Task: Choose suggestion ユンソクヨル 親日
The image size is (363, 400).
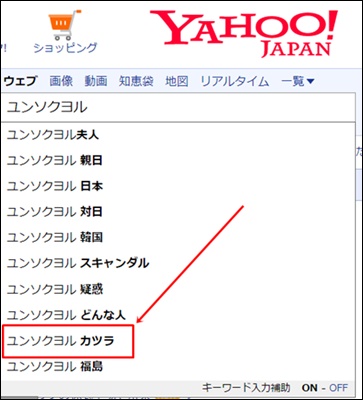Action: point(178,161)
